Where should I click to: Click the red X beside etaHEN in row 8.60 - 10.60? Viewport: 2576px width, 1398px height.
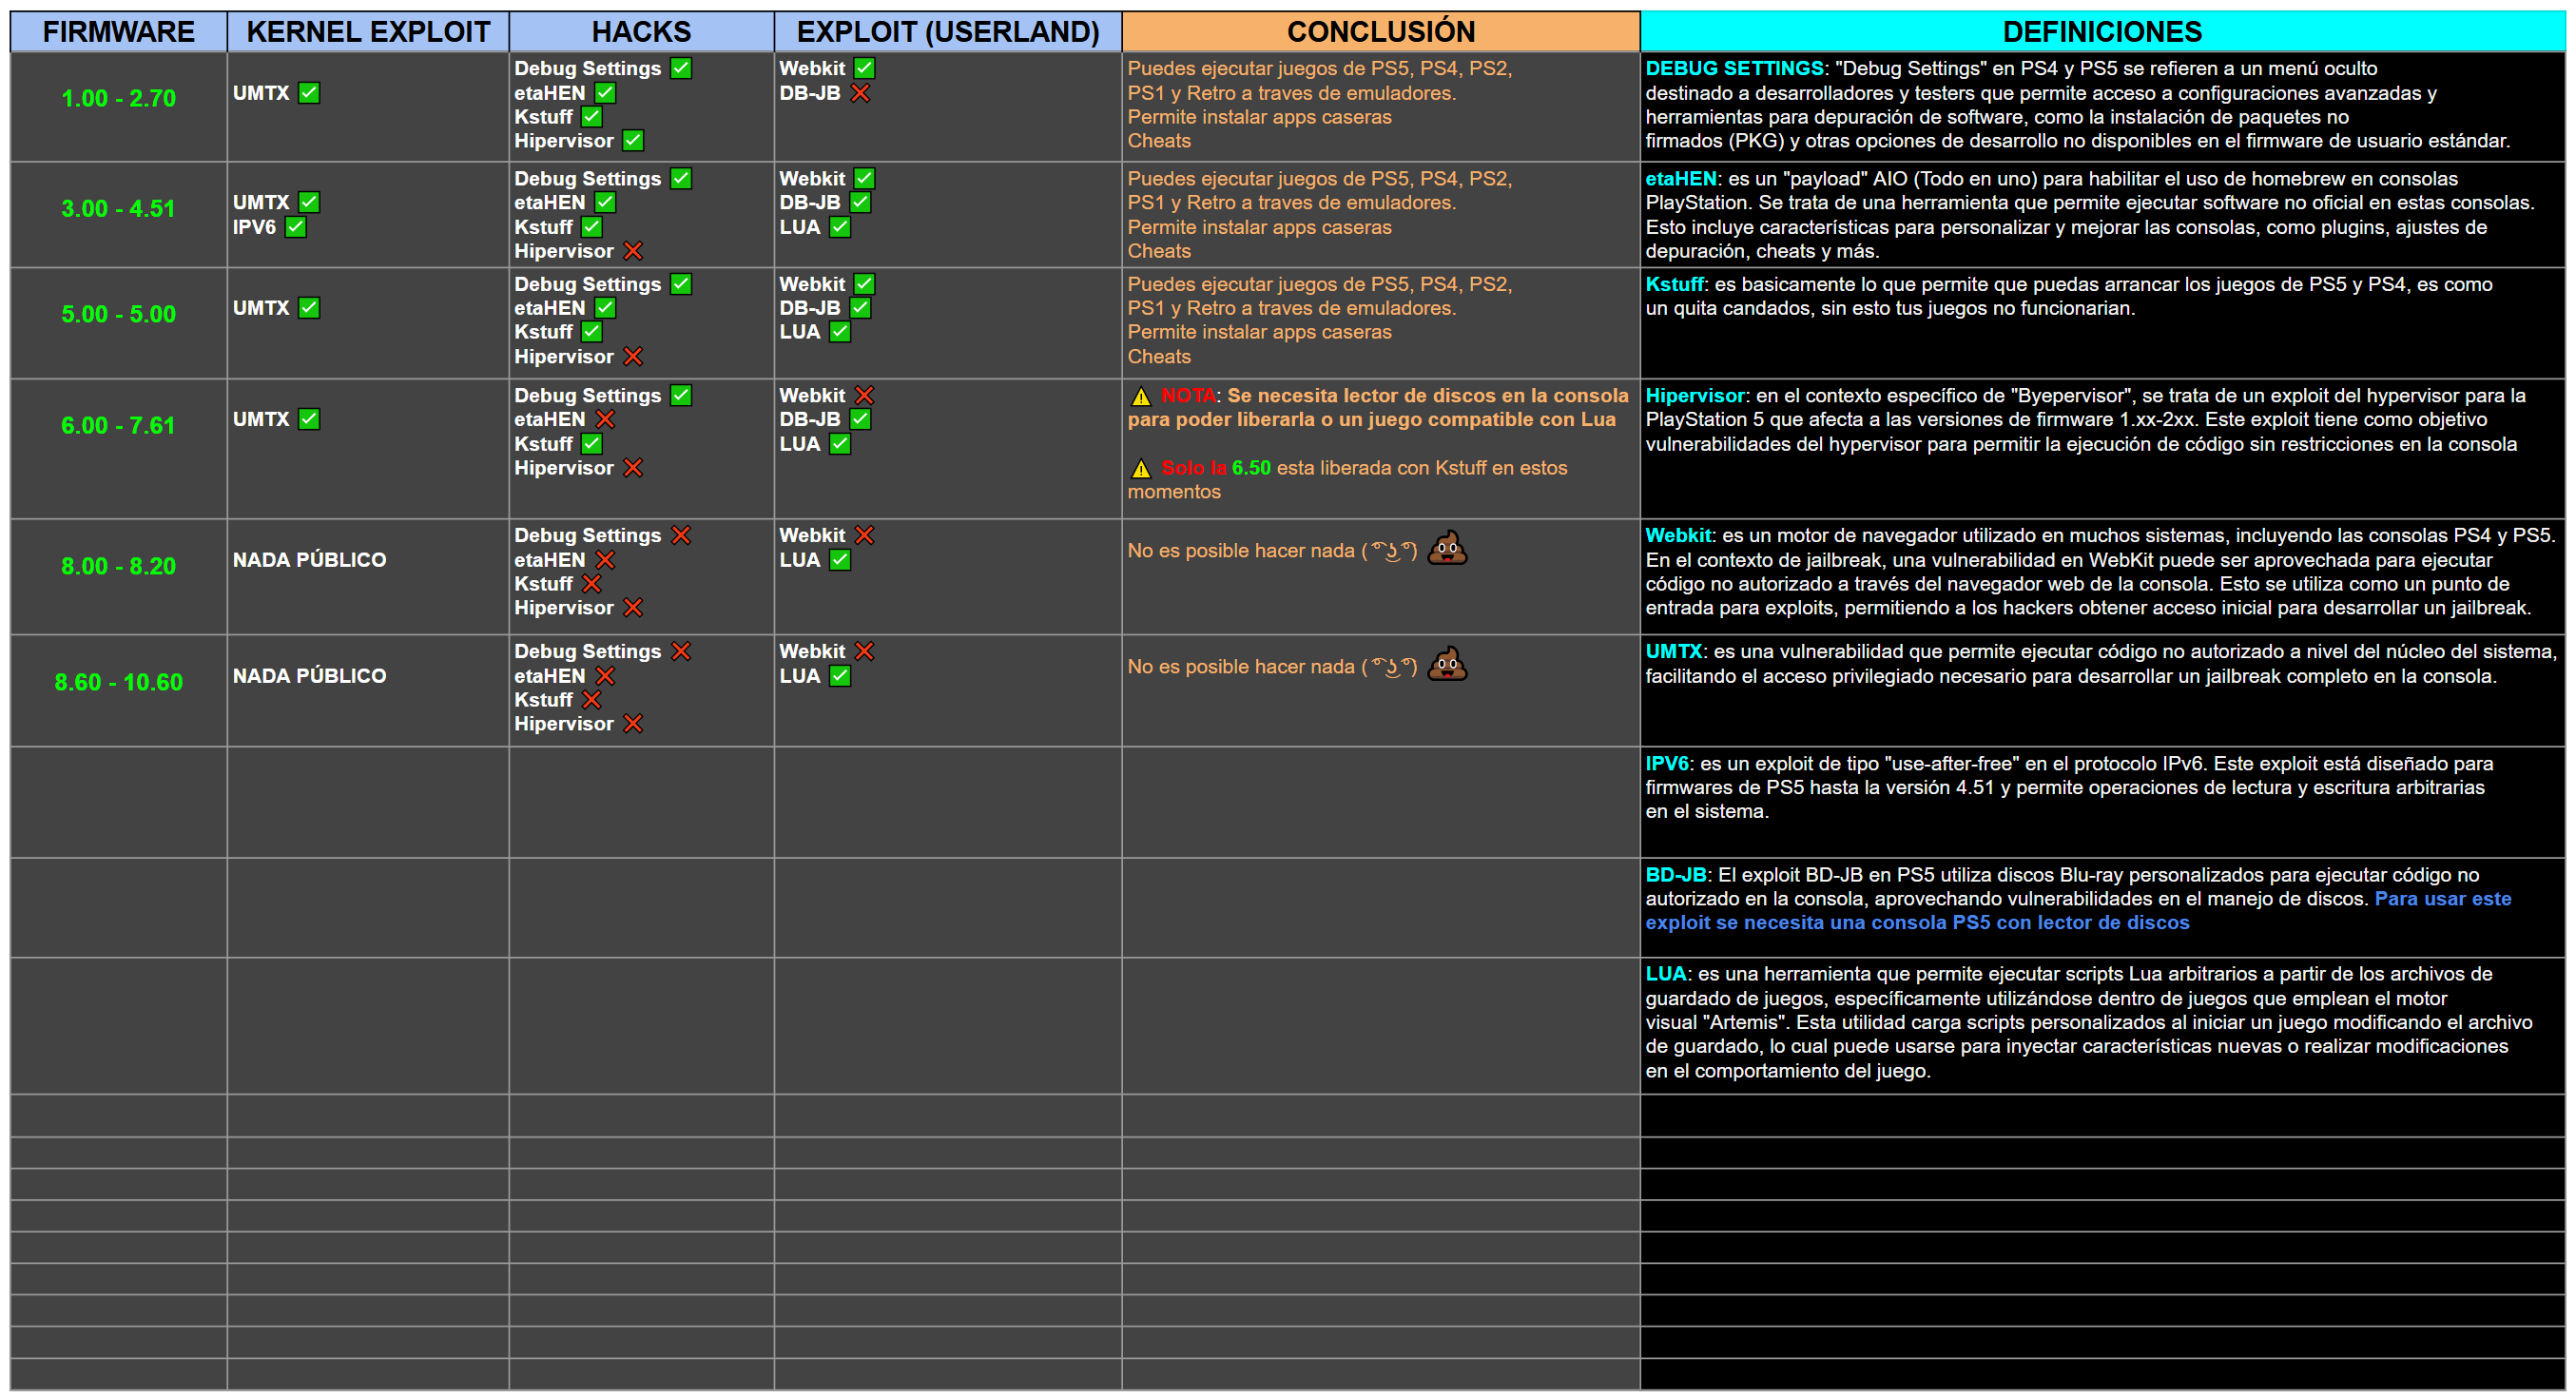605,676
